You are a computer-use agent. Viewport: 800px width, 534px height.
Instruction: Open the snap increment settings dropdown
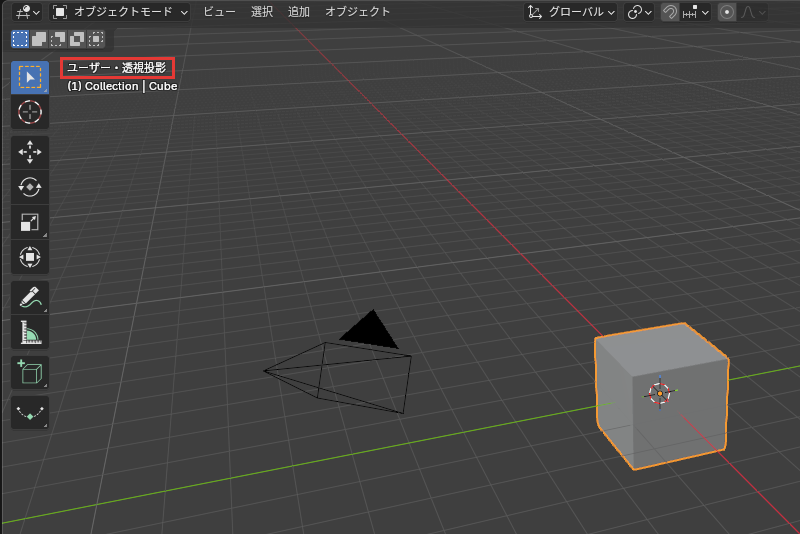pyautogui.click(x=695, y=12)
